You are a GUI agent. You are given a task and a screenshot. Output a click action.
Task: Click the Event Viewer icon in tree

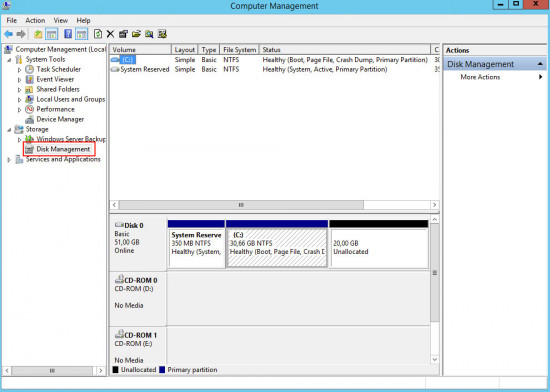29,80
